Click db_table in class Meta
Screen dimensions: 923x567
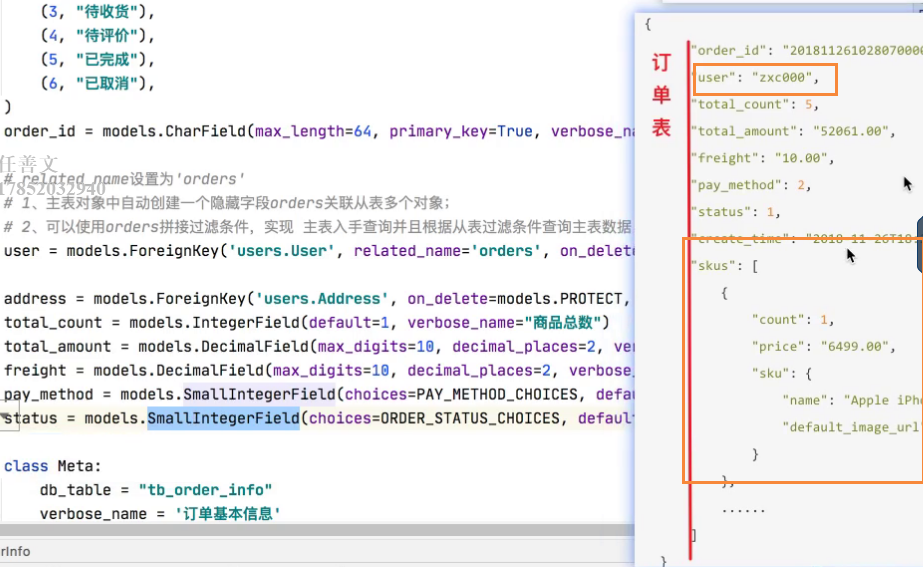[x=75, y=490]
